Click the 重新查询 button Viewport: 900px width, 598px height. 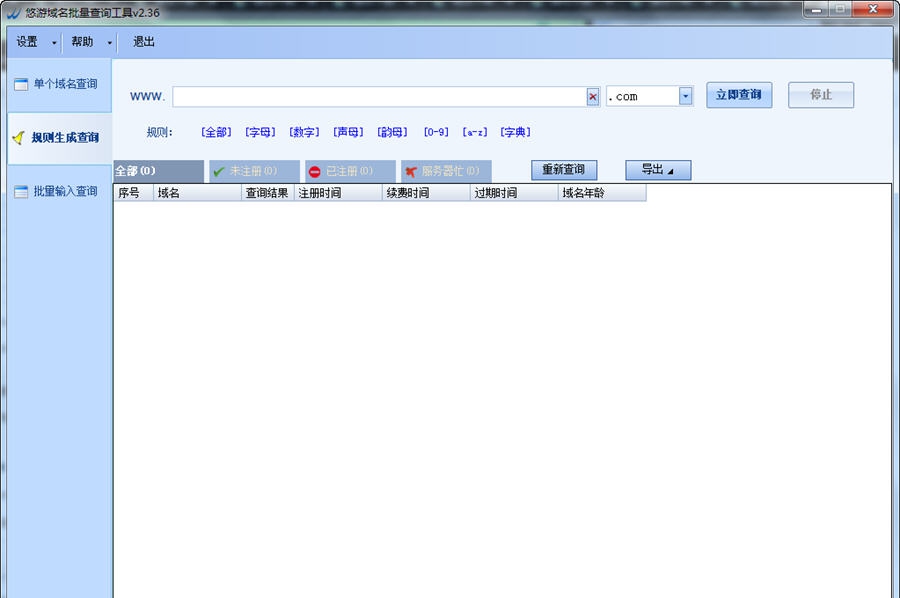564,170
